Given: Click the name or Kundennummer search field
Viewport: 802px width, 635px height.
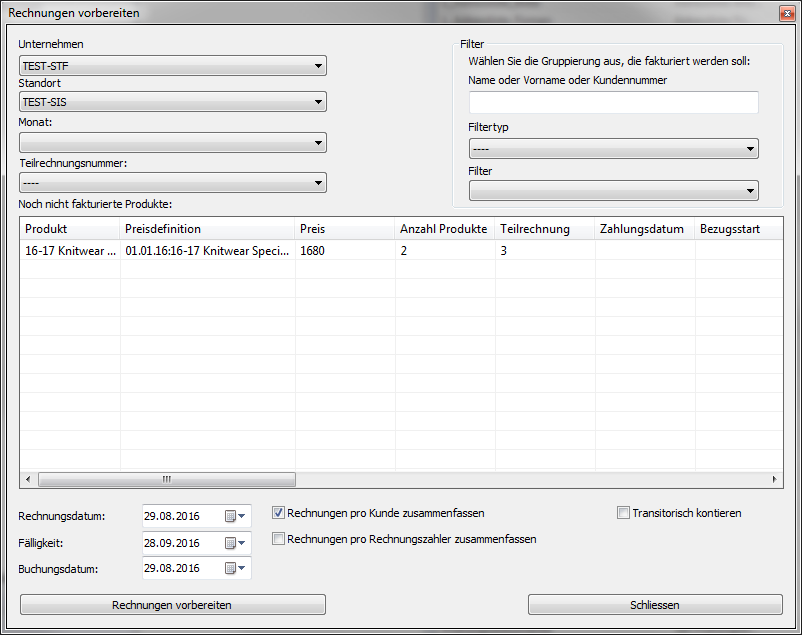Looking at the screenshot, I should click(x=613, y=102).
